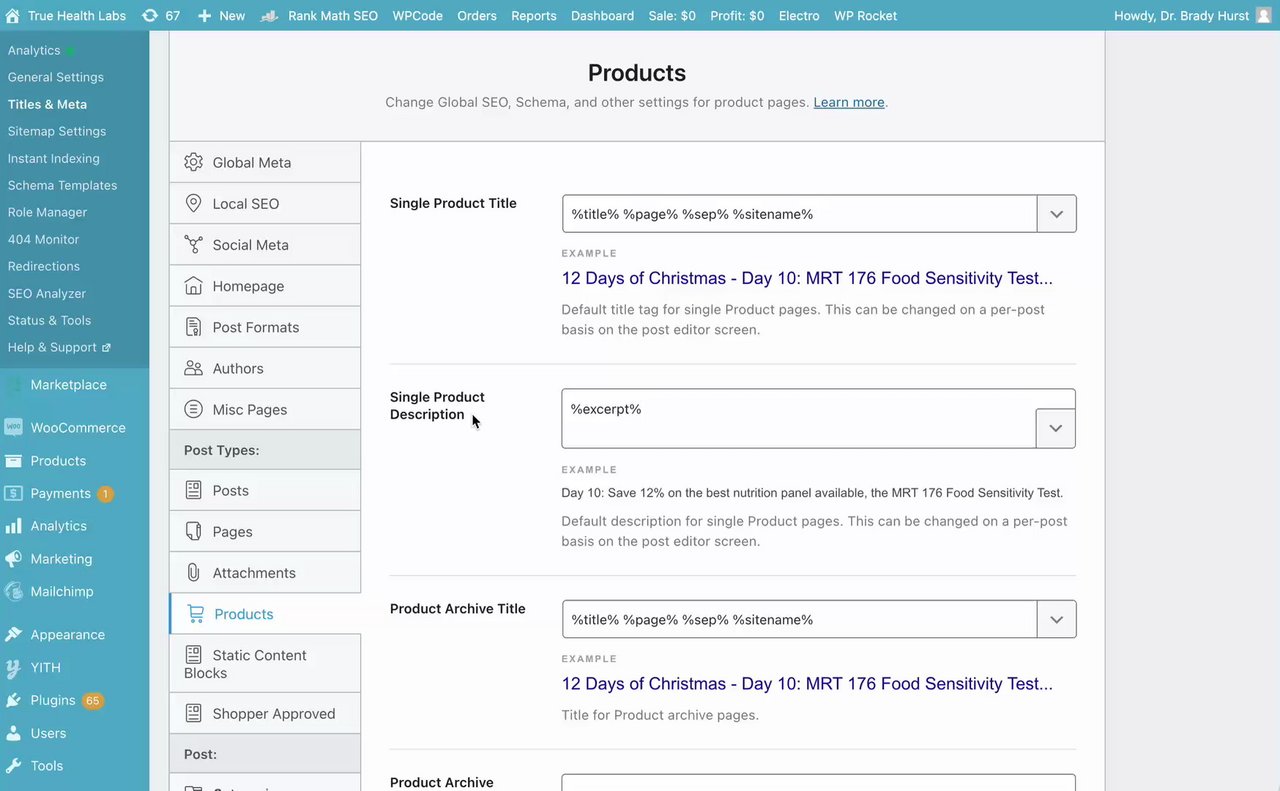The height and width of the screenshot is (791, 1280).
Task: Click the updates refresh icon in admin bar
Action: tap(150, 15)
